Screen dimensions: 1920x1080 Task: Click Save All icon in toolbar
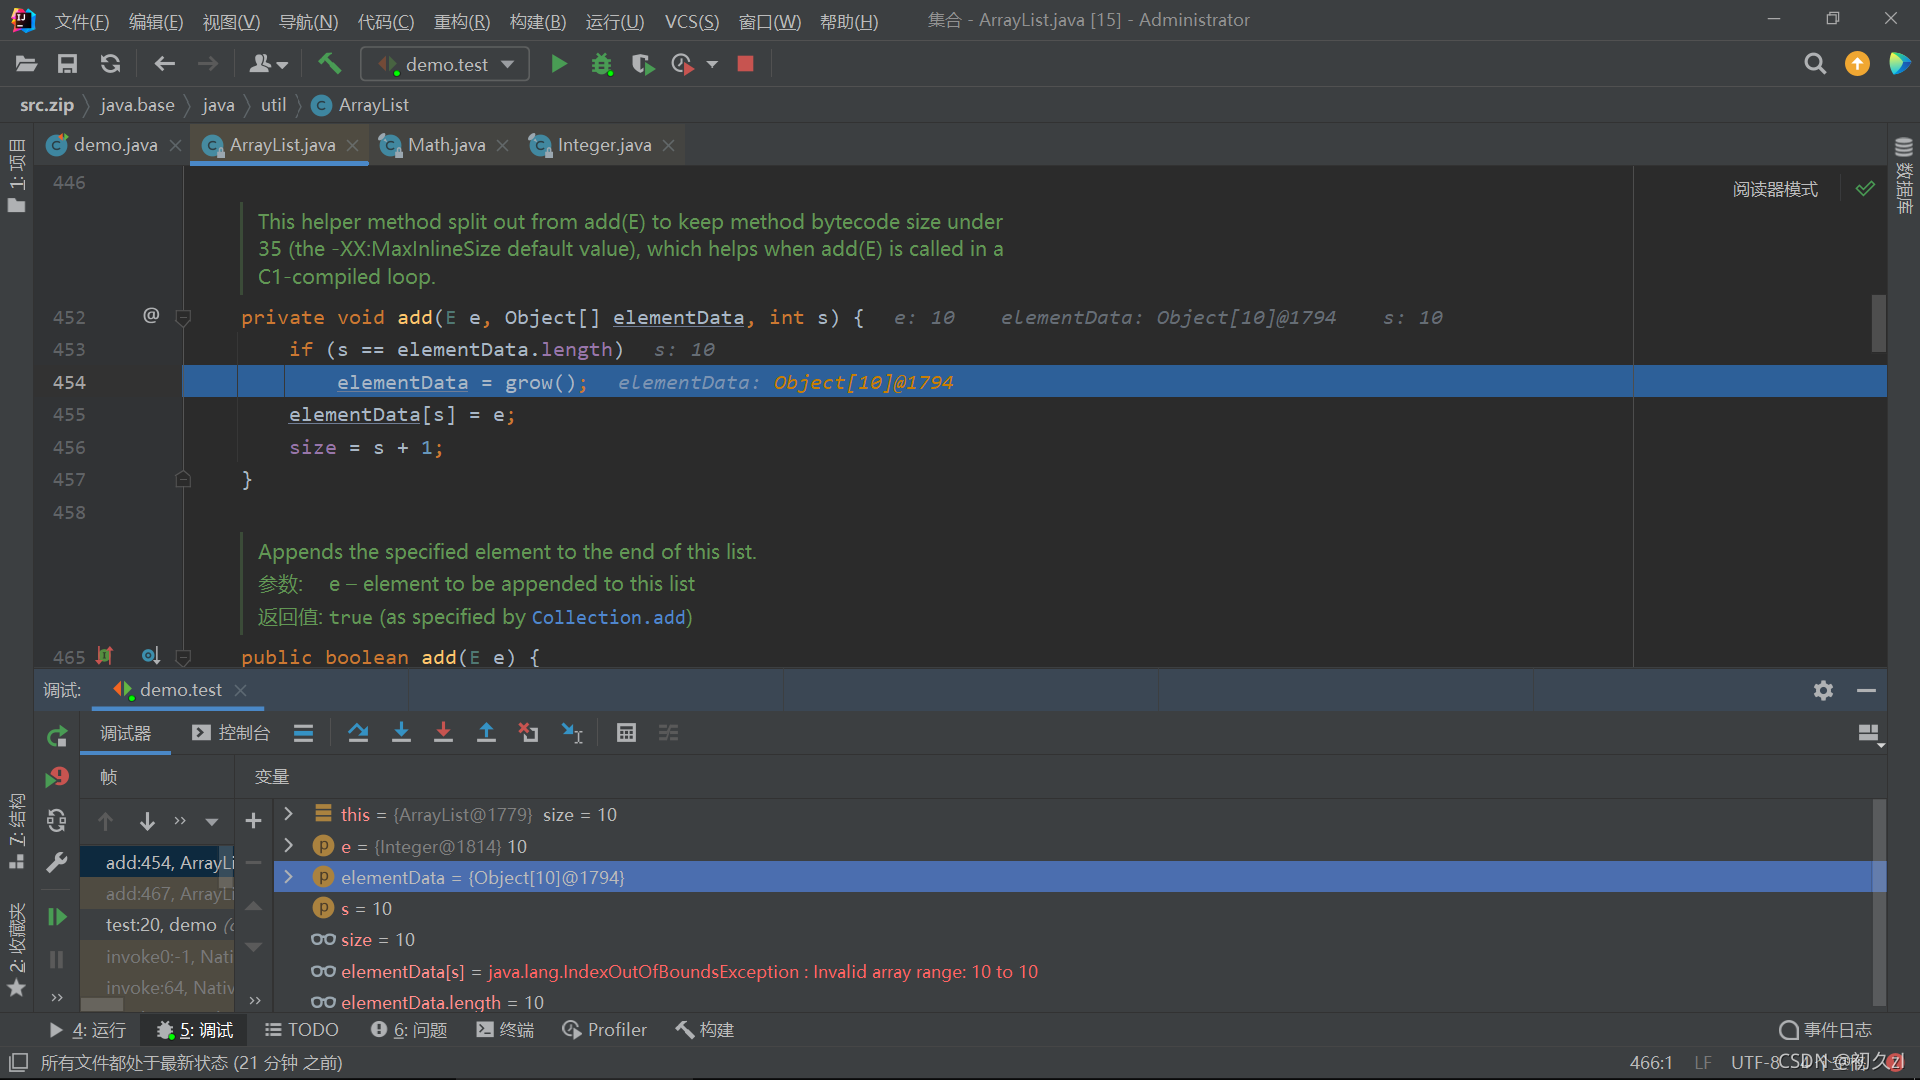point(67,64)
